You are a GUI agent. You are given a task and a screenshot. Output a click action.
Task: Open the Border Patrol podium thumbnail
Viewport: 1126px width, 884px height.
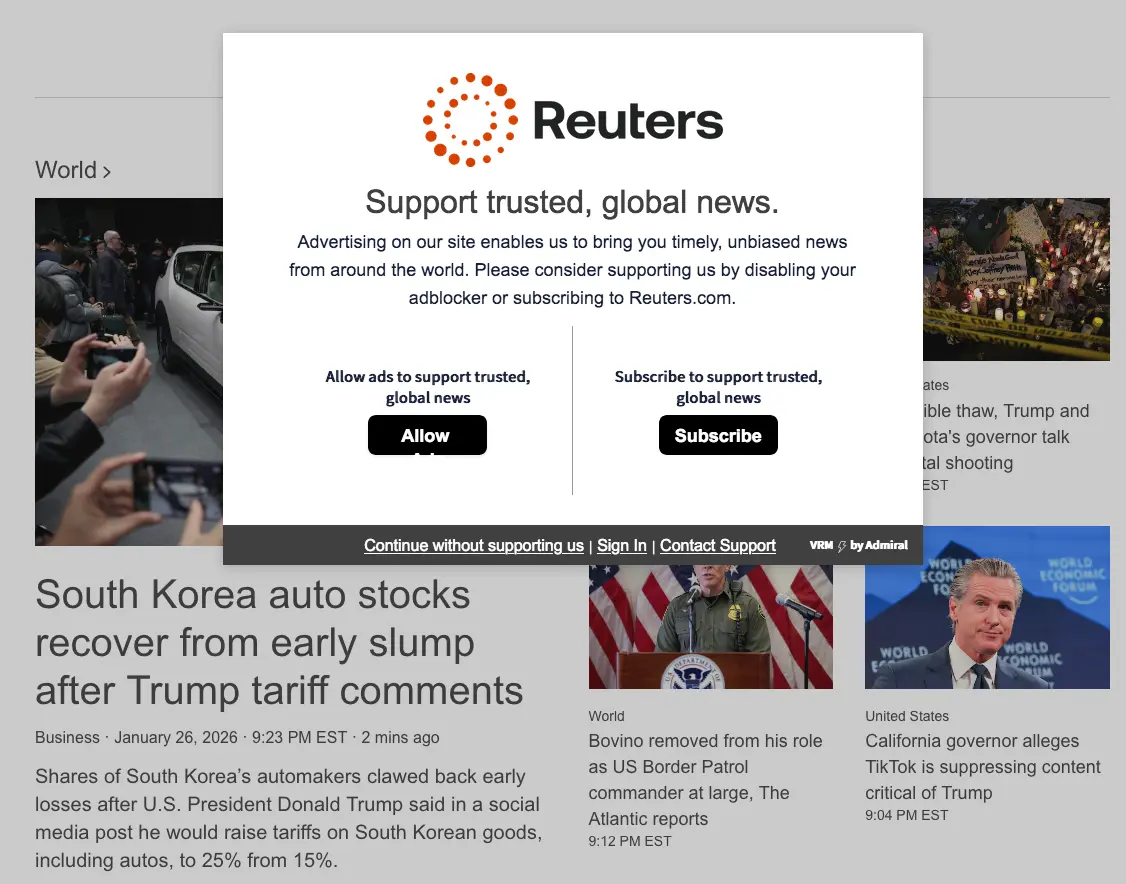[x=711, y=626]
